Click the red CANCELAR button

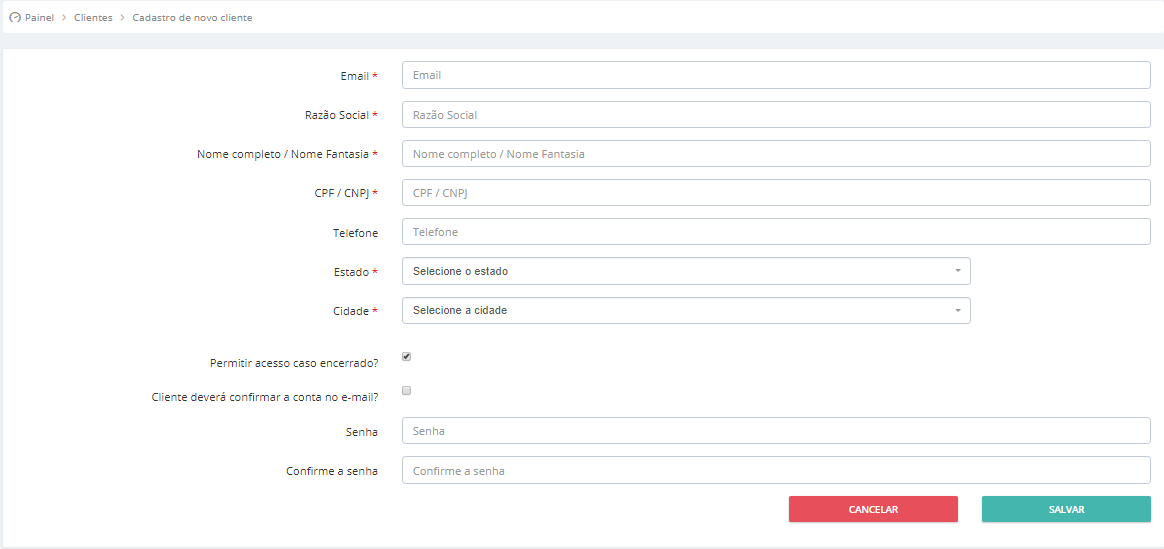click(873, 510)
